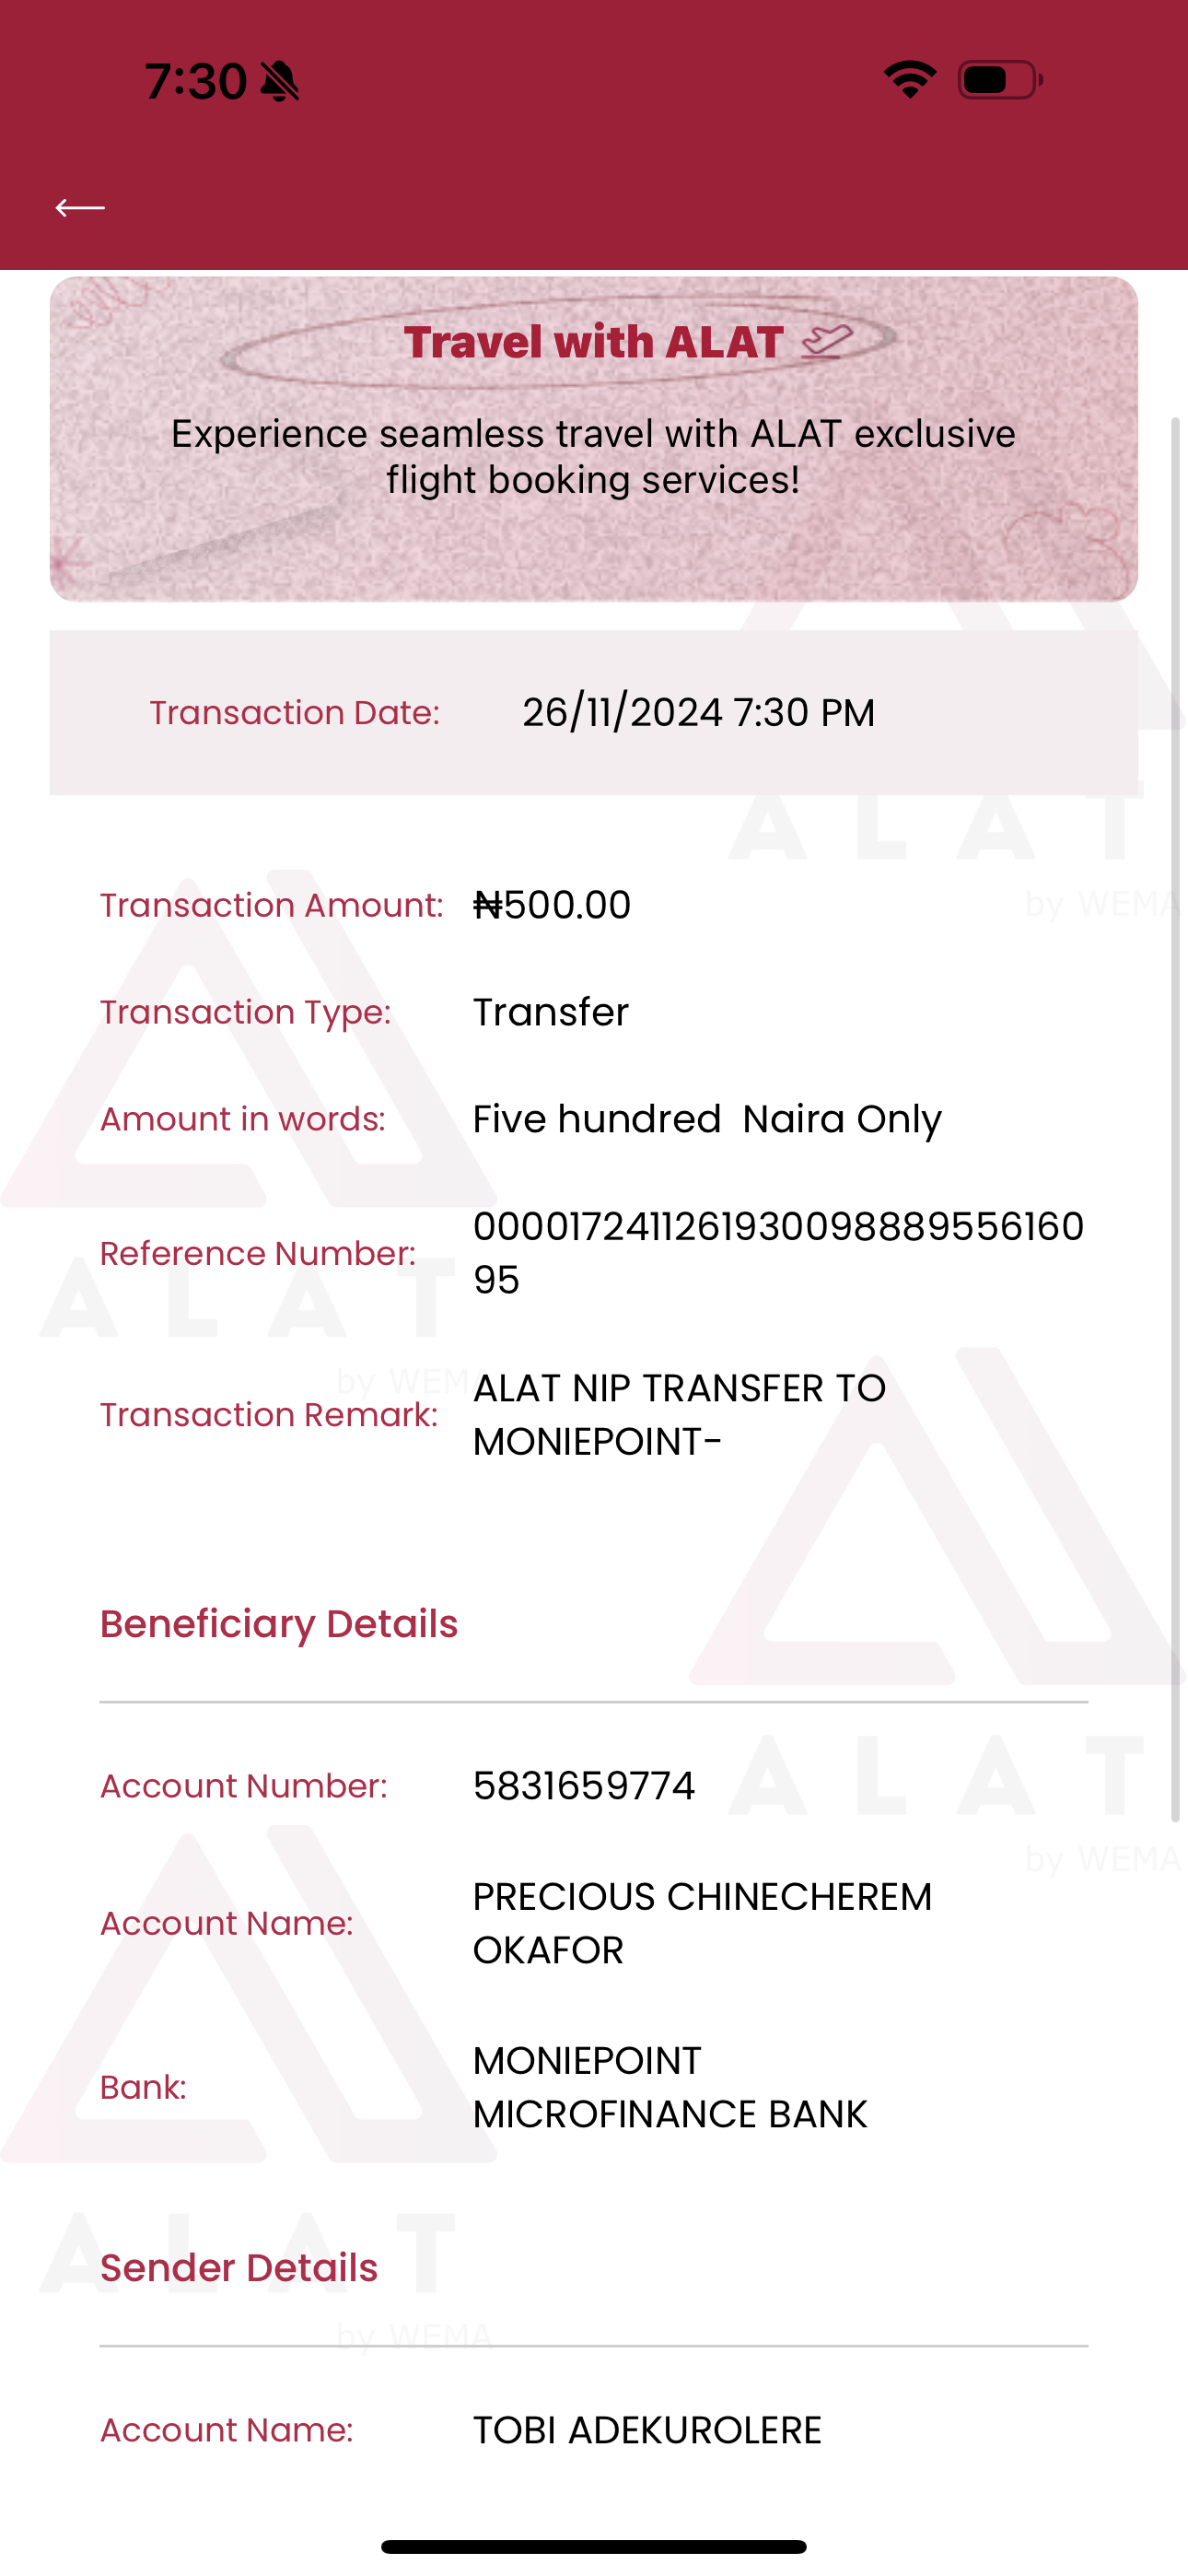The width and height of the screenshot is (1188, 2576).
Task: Tap the Sender Details section heading
Action: coord(239,2268)
